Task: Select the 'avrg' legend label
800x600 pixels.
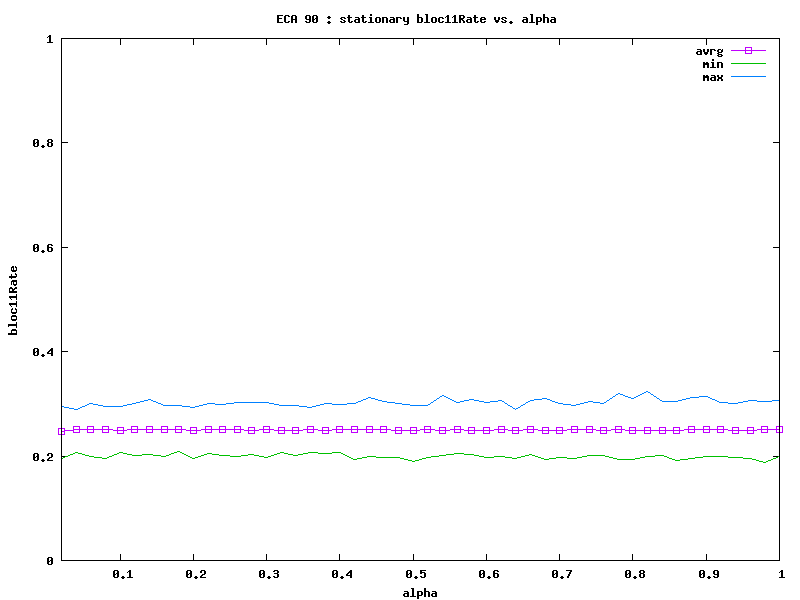Action: [x=709, y=51]
